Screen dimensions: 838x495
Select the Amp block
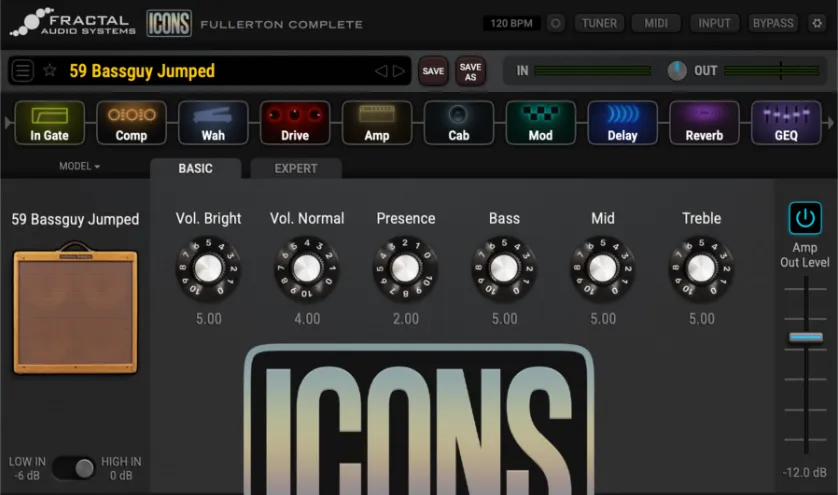coord(377,123)
